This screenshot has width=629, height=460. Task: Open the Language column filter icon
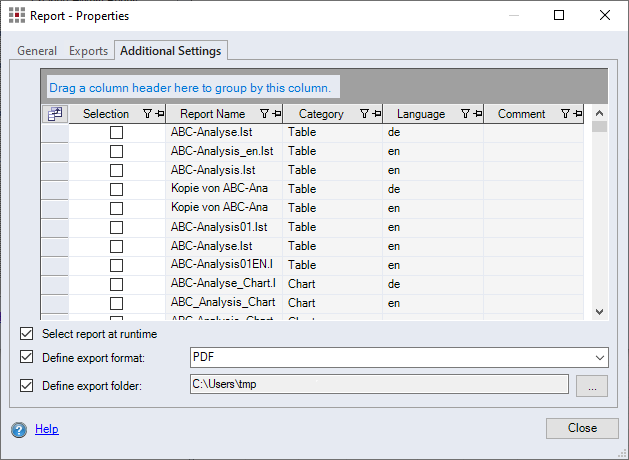click(x=465, y=114)
